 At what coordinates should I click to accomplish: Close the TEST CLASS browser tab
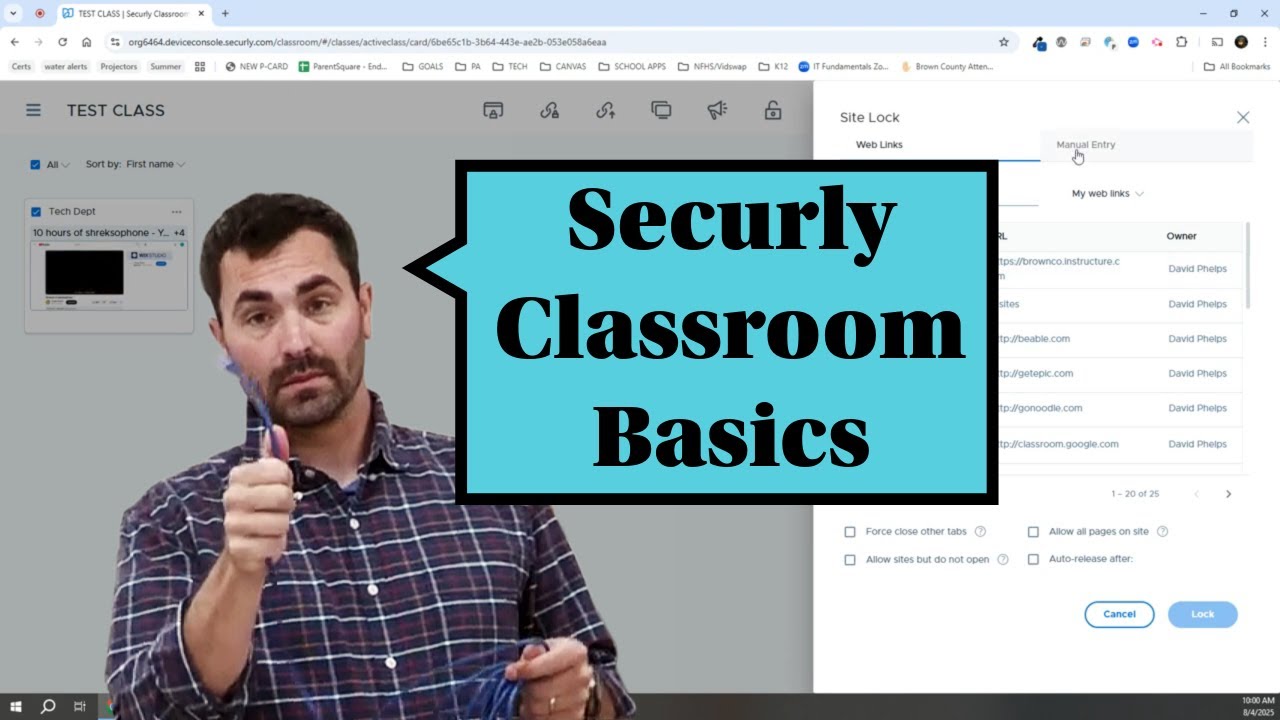200,14
